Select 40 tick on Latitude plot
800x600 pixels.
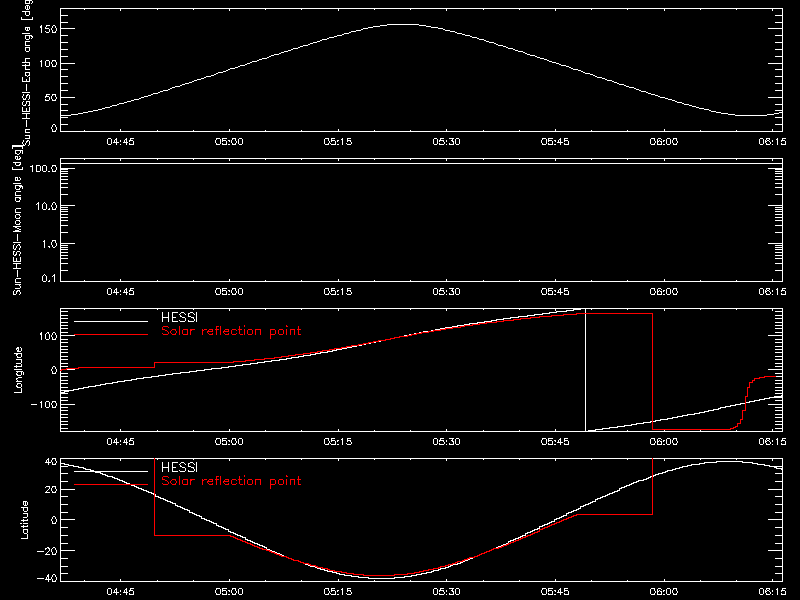[51, 462]
